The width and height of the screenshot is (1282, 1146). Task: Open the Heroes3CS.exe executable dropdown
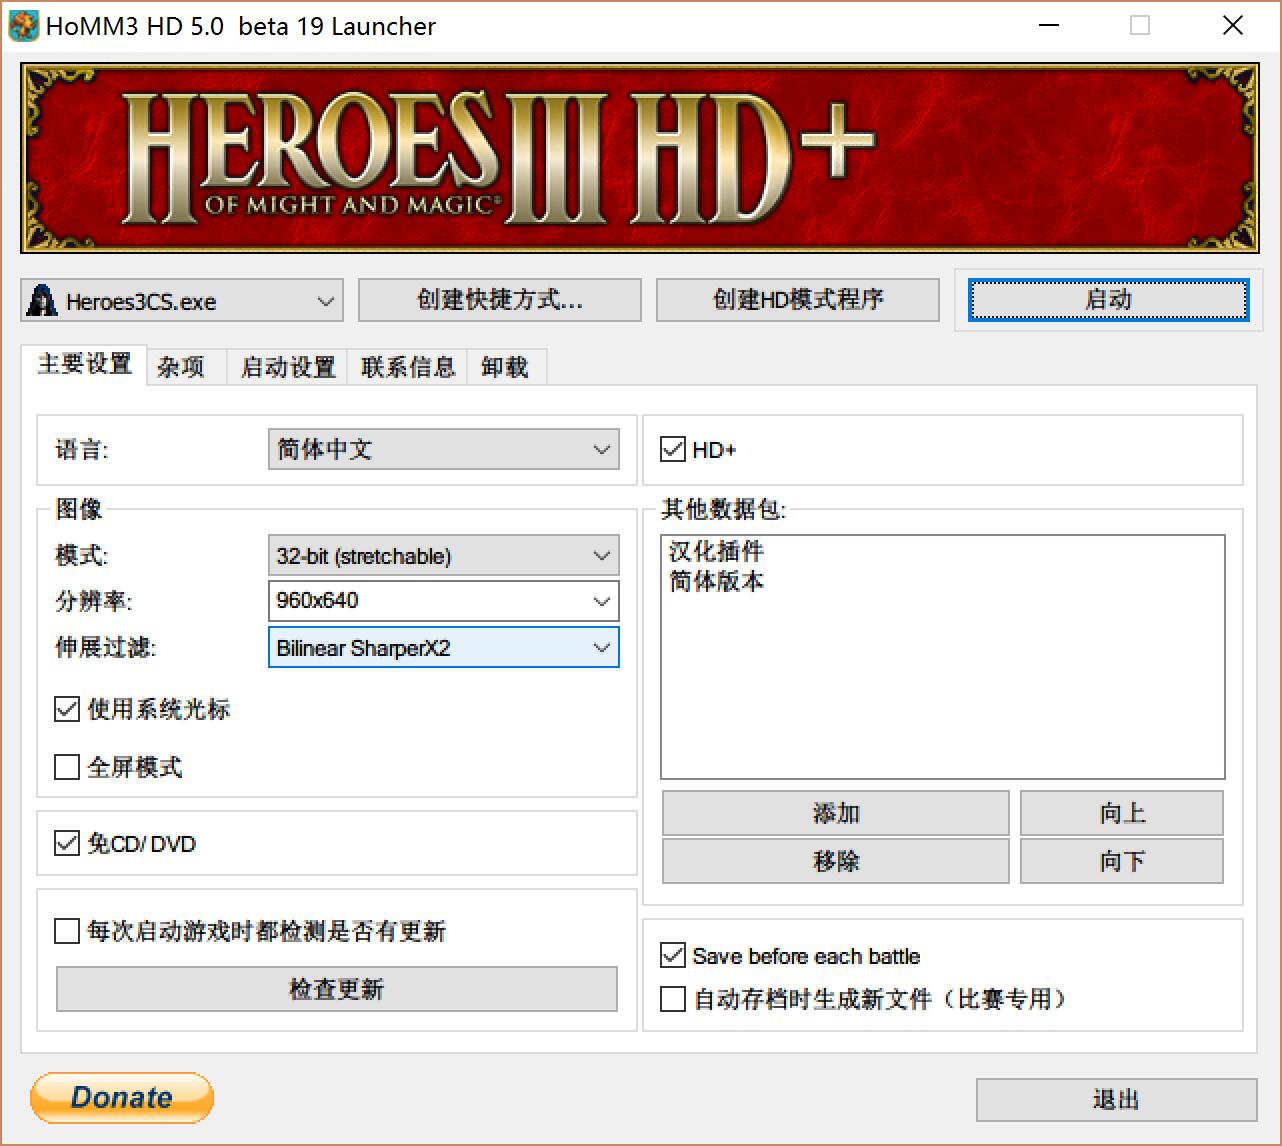[x=181, y=300]
